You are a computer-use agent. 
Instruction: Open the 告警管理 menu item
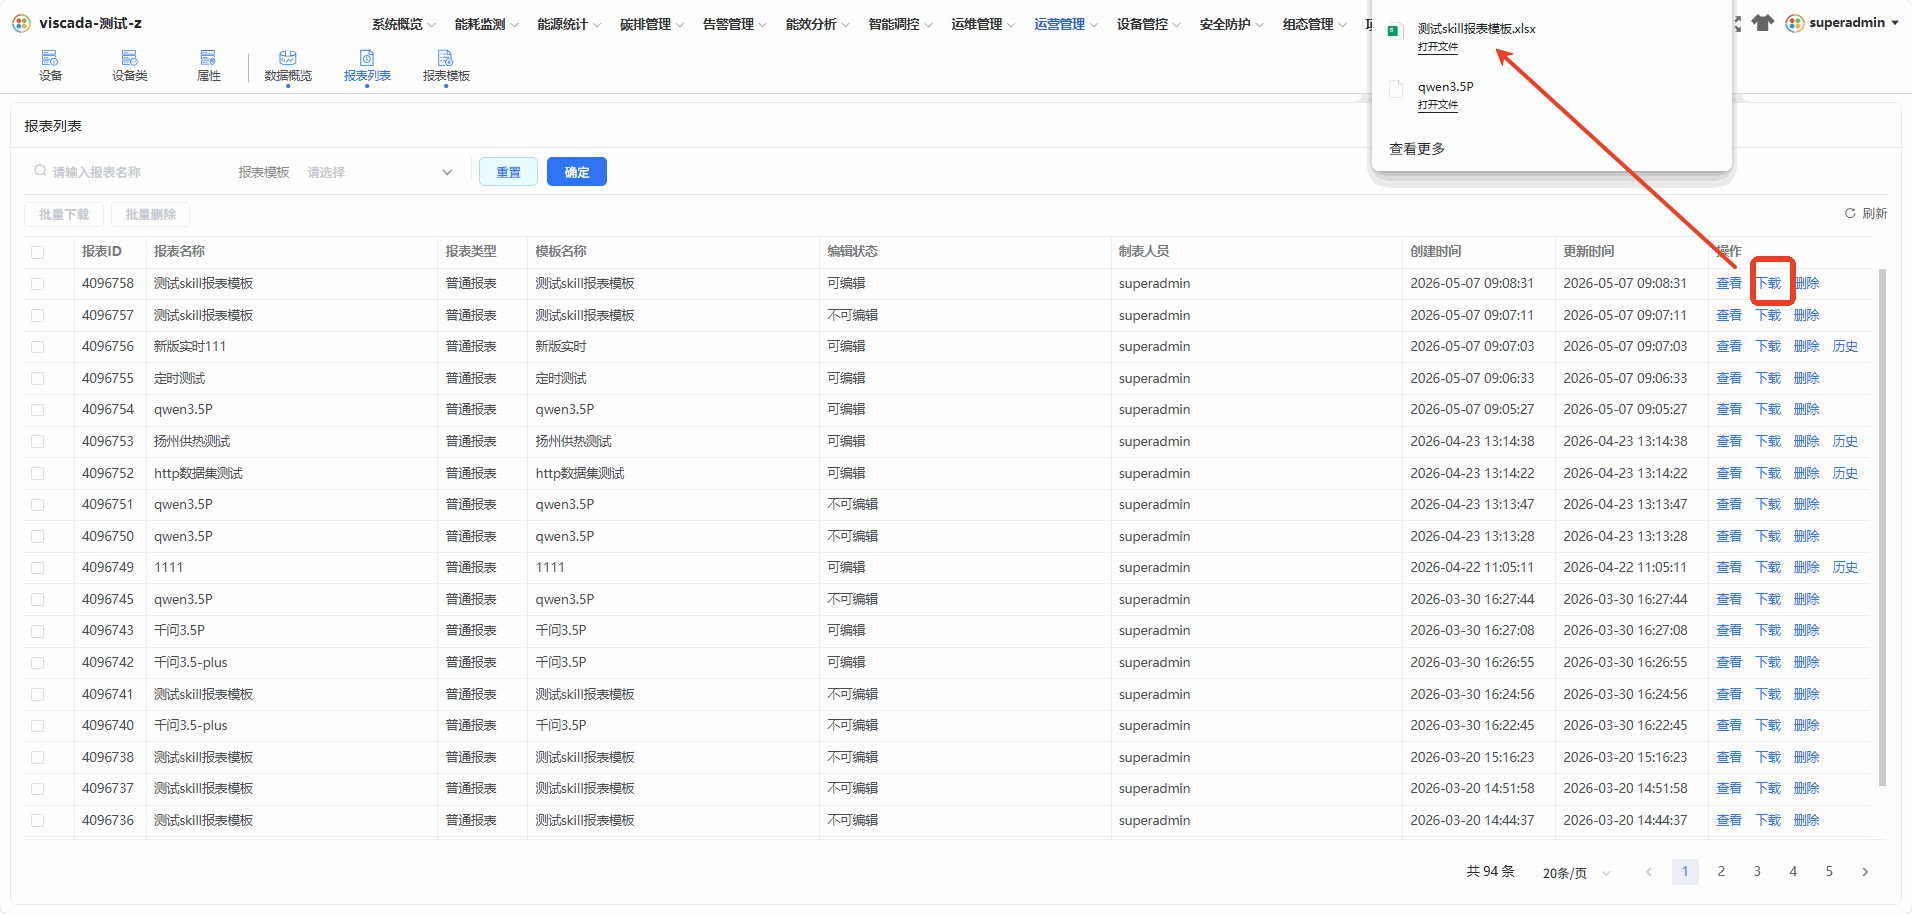pyautogui.click(x=734, y=24)
